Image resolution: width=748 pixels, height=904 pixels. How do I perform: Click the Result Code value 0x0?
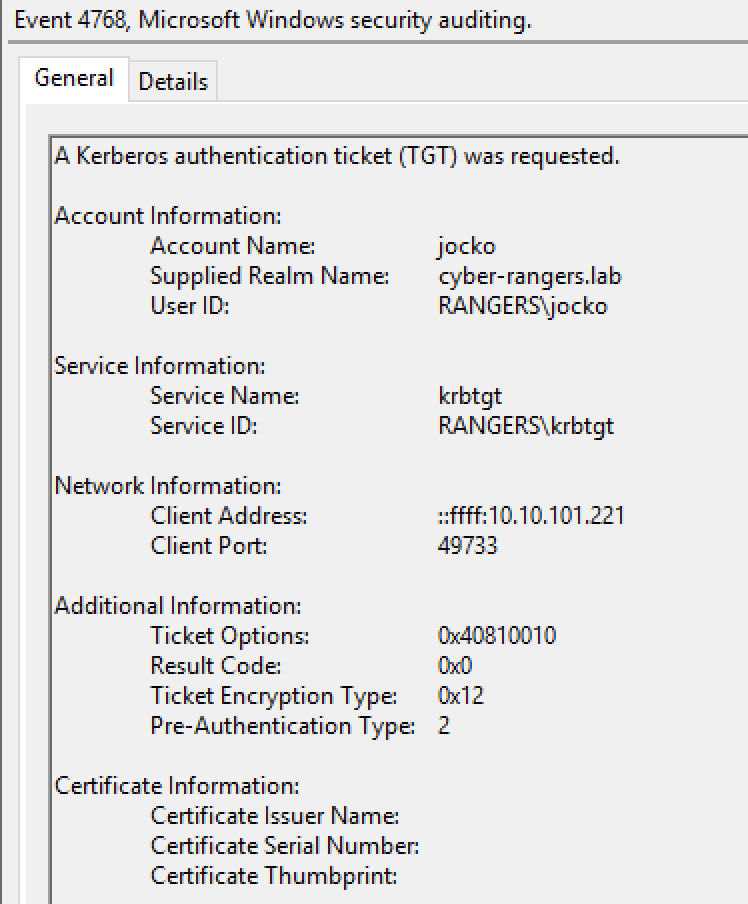point(455,666)
